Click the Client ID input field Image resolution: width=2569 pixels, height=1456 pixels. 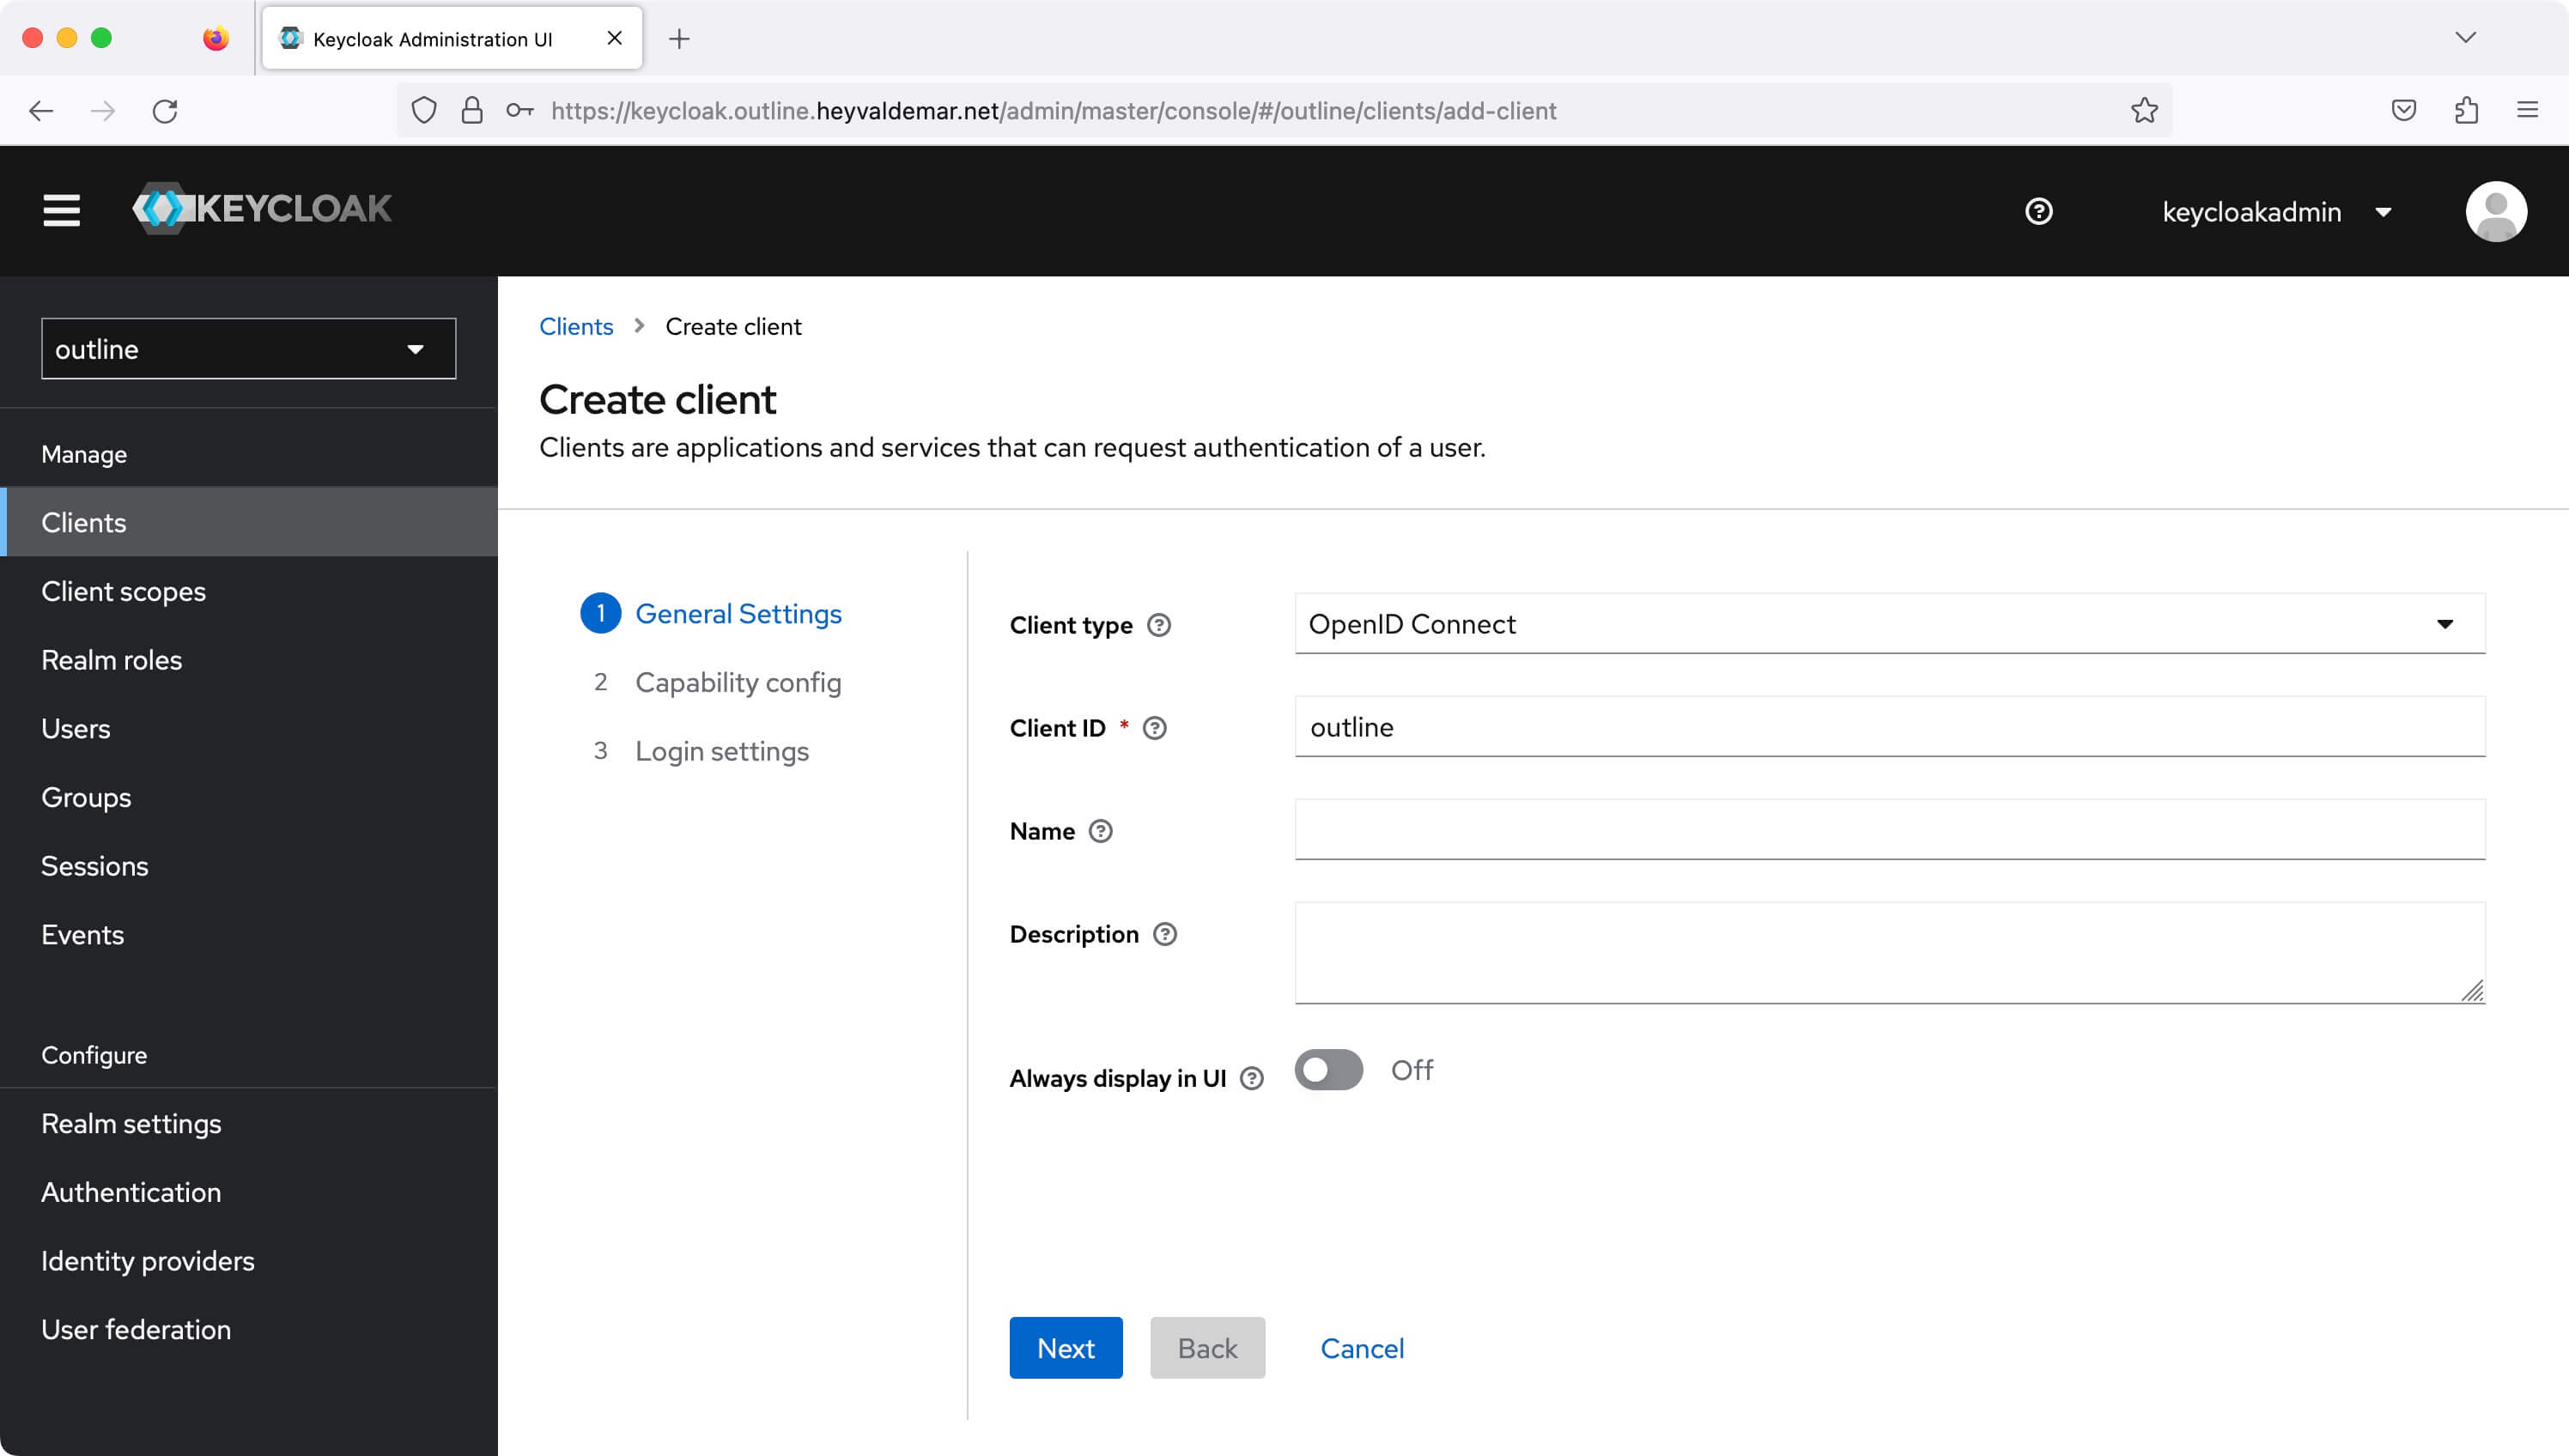1888,725
